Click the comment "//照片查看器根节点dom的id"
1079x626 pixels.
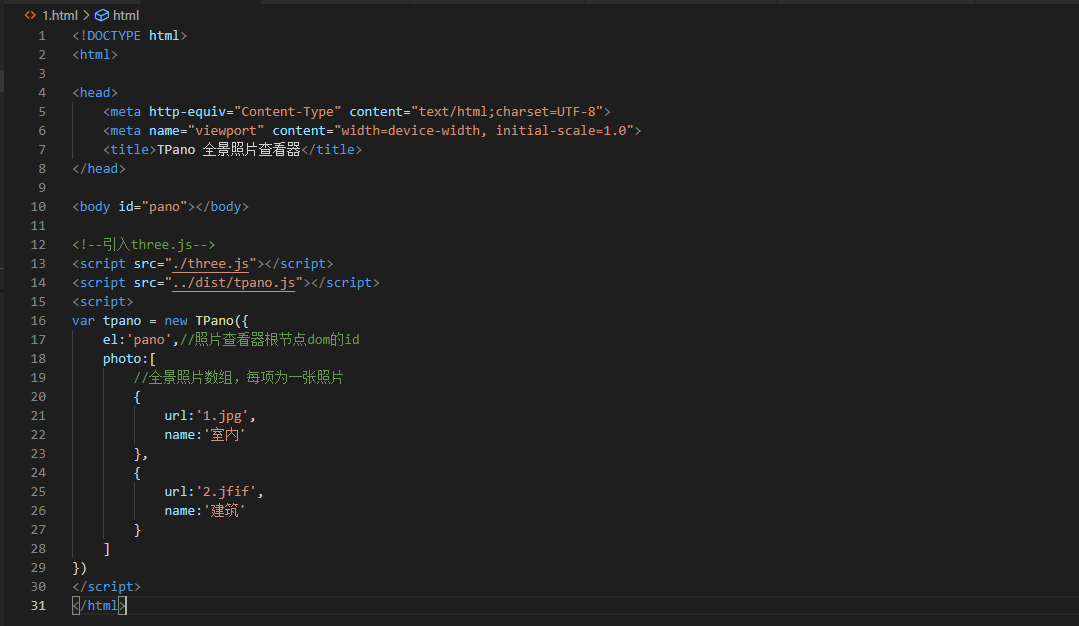pos(270,340)
